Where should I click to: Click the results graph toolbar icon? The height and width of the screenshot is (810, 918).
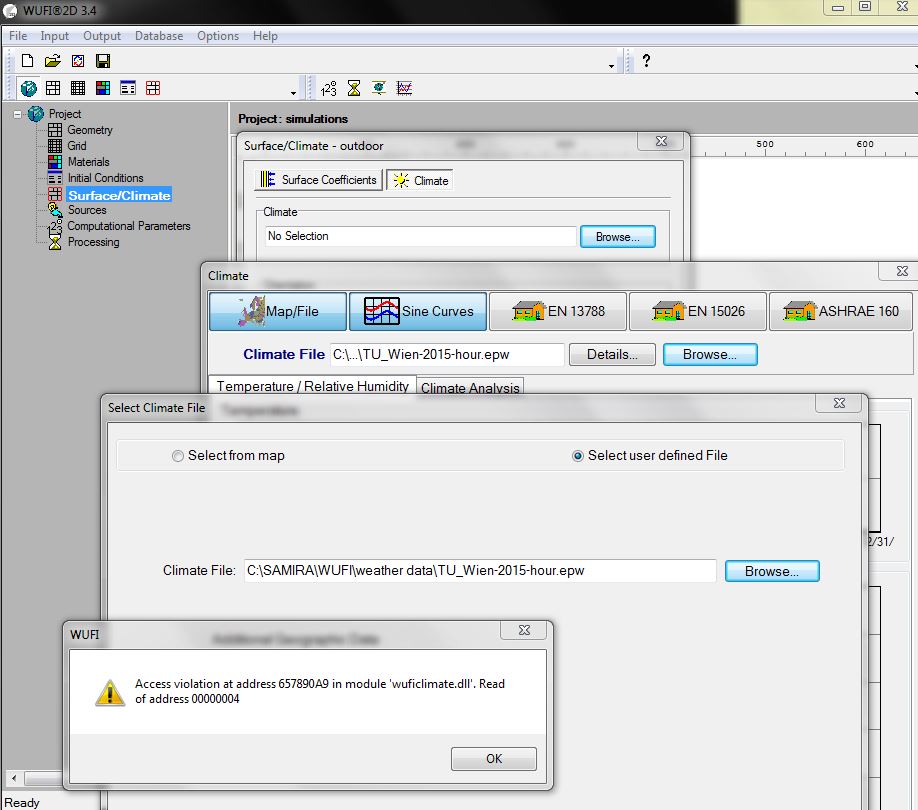(404, 88)
